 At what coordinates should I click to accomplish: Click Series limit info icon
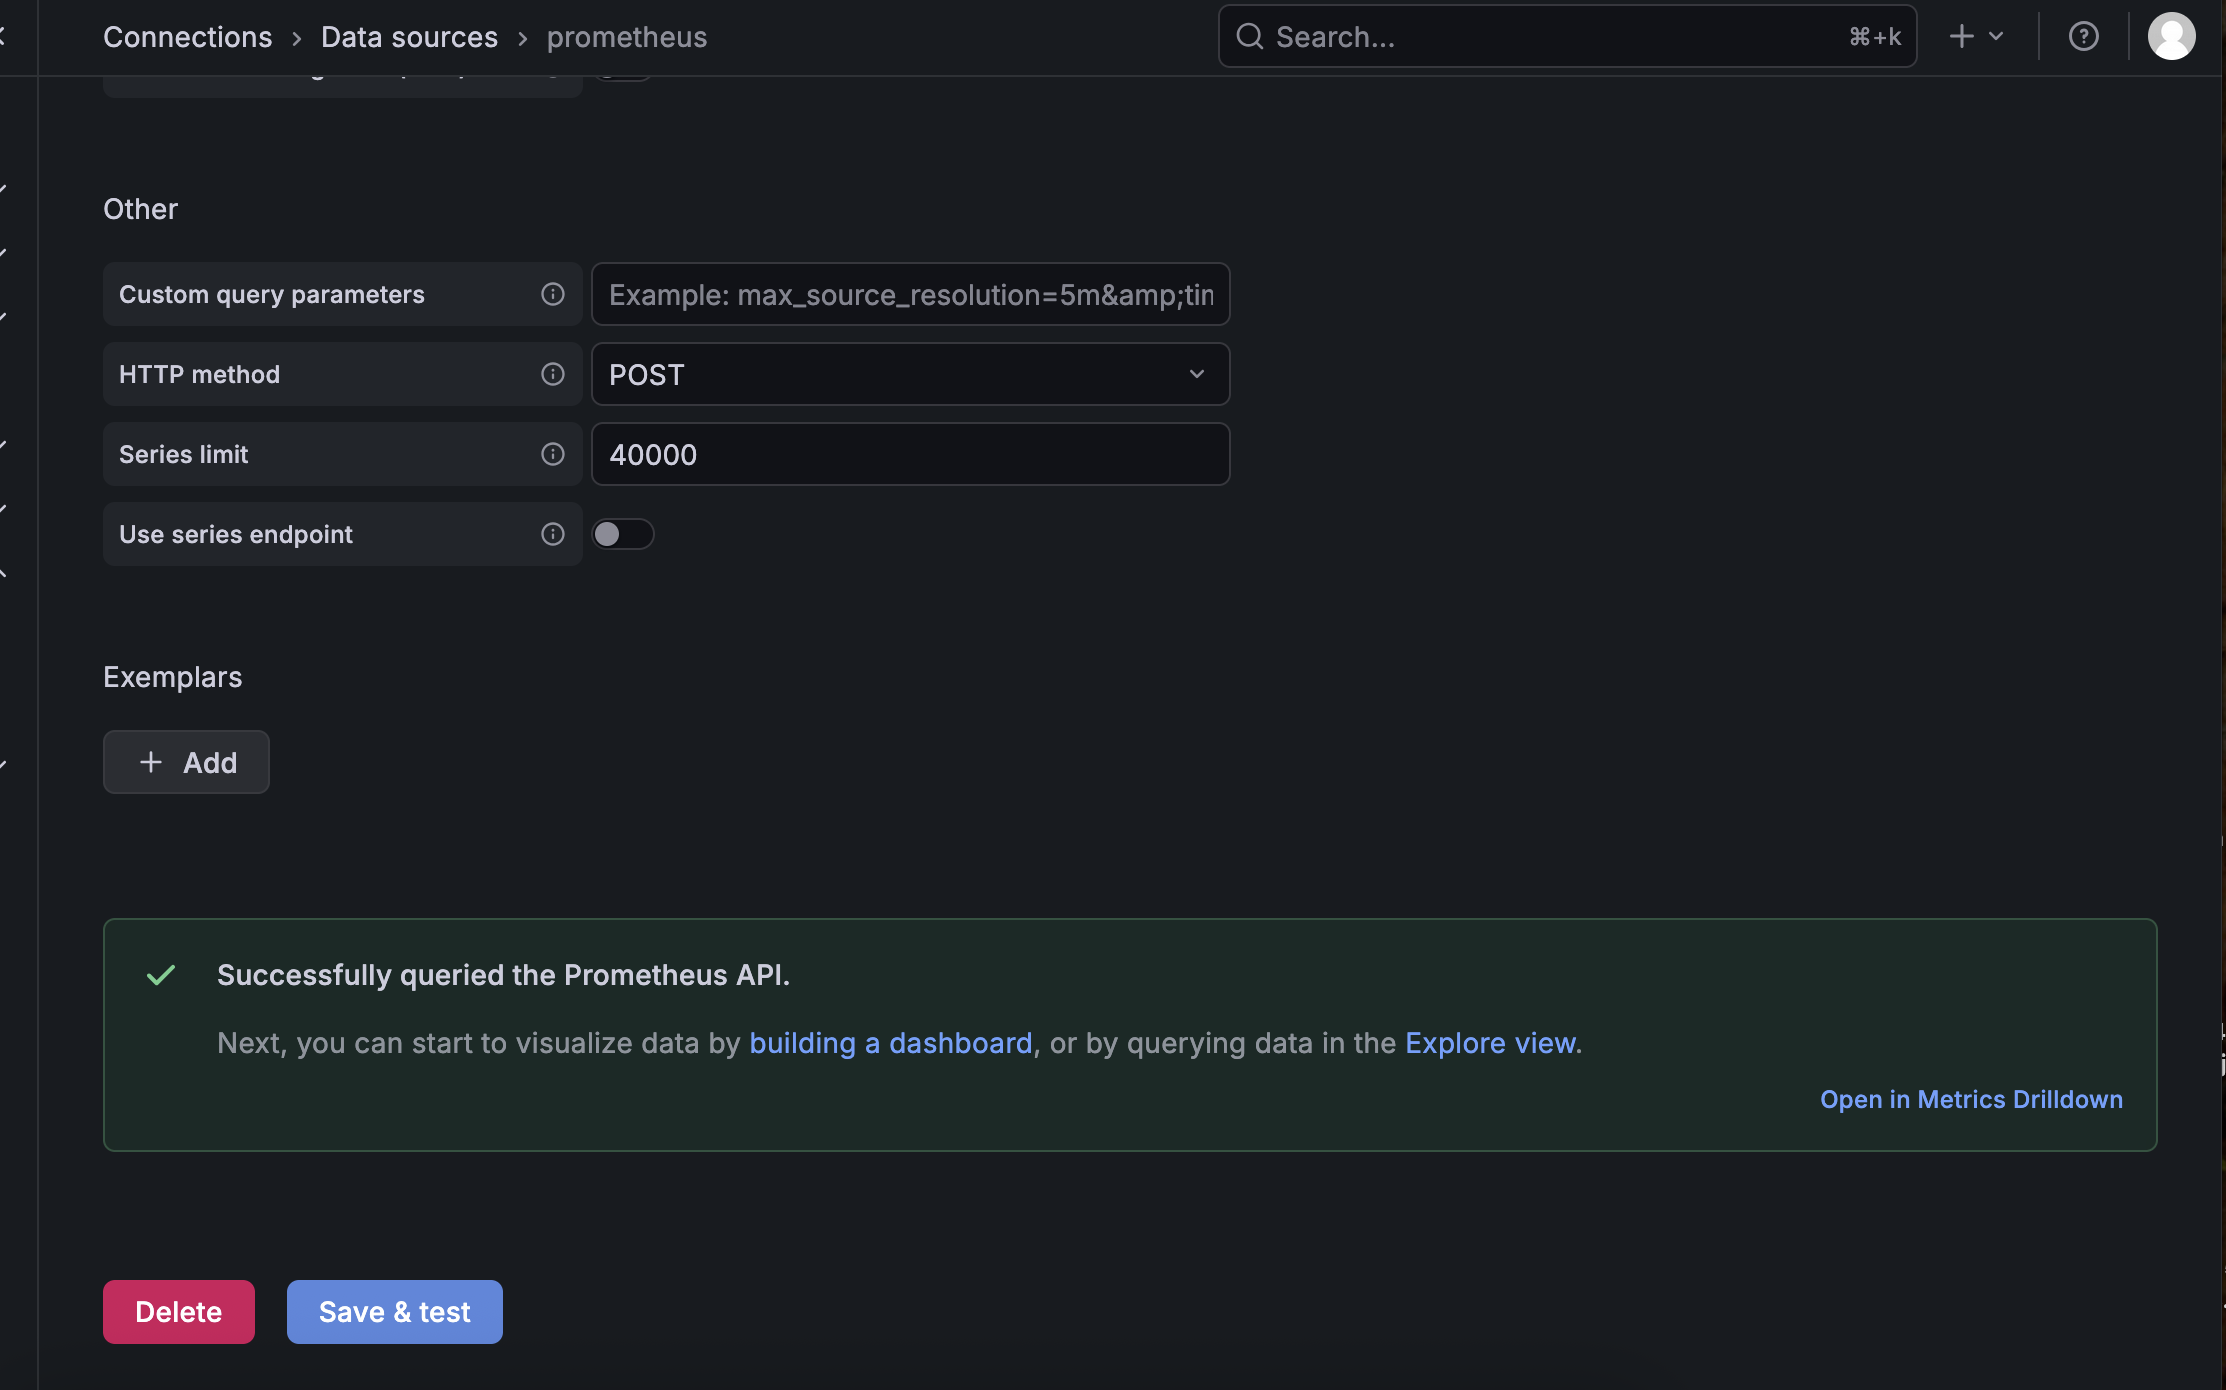pyautogui.click(x=553, y=454)
